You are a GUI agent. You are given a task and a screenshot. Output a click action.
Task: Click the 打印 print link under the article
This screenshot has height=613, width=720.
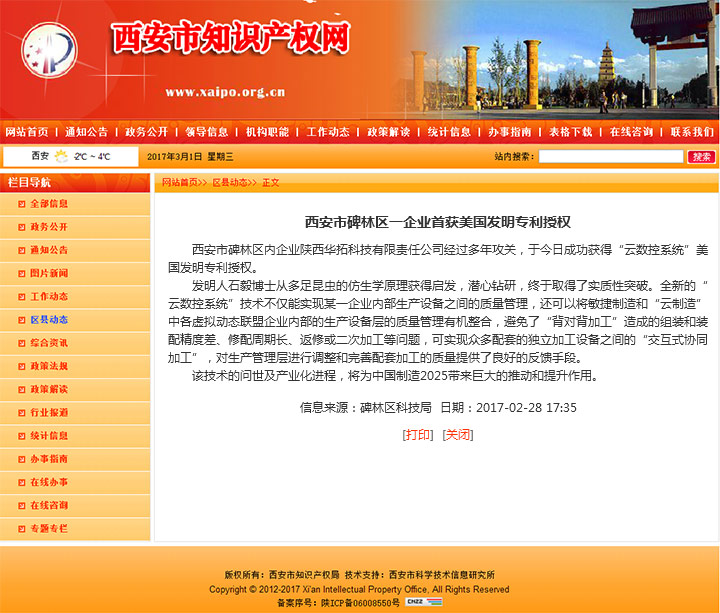tap(418, 435)
